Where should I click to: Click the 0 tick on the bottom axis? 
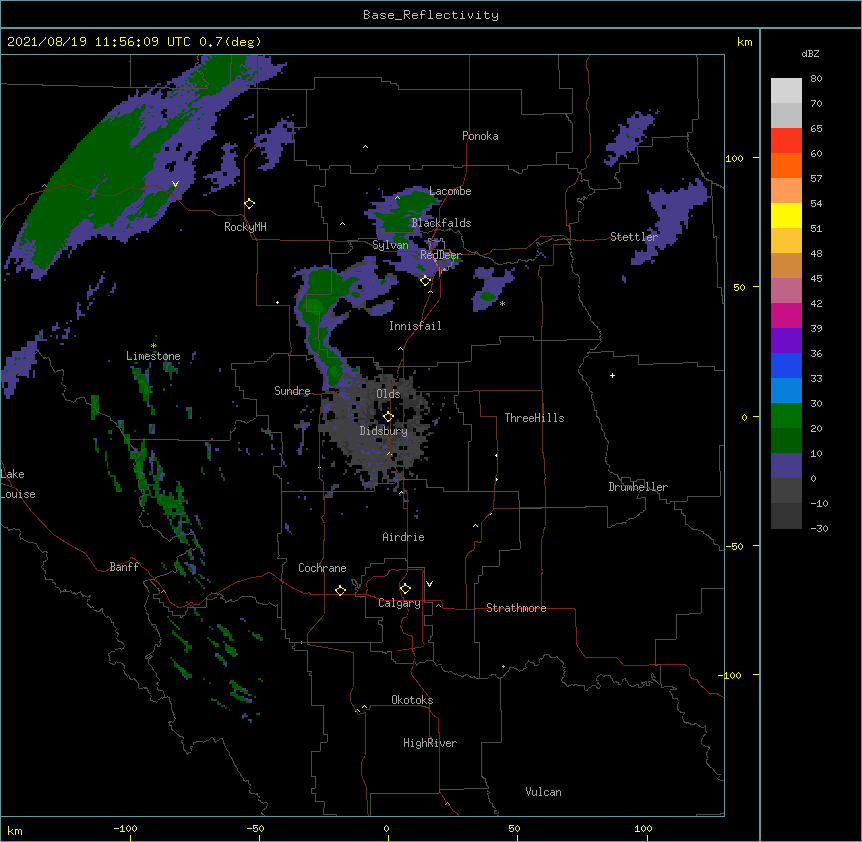[386, 828]
